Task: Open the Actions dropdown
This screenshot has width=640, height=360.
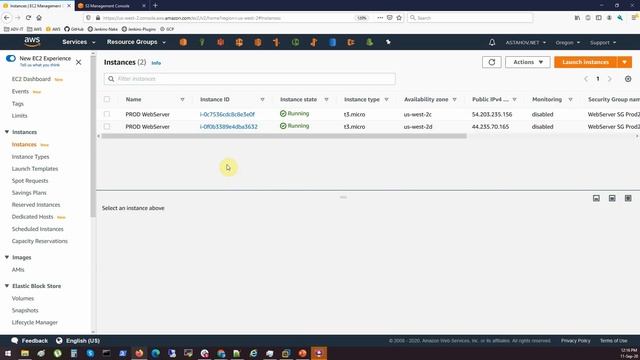Action: pyautogui.click(x=528, y=62)
